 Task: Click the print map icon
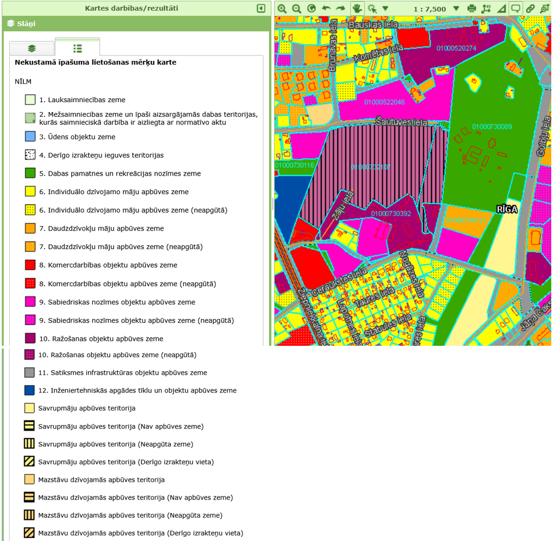coord(471,8)
